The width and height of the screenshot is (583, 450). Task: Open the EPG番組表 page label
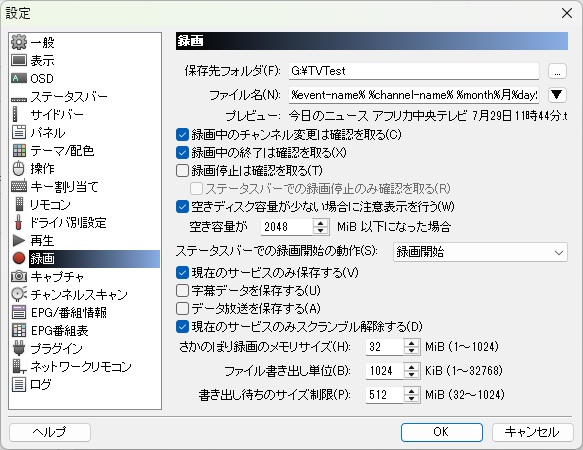coord(59,330)
